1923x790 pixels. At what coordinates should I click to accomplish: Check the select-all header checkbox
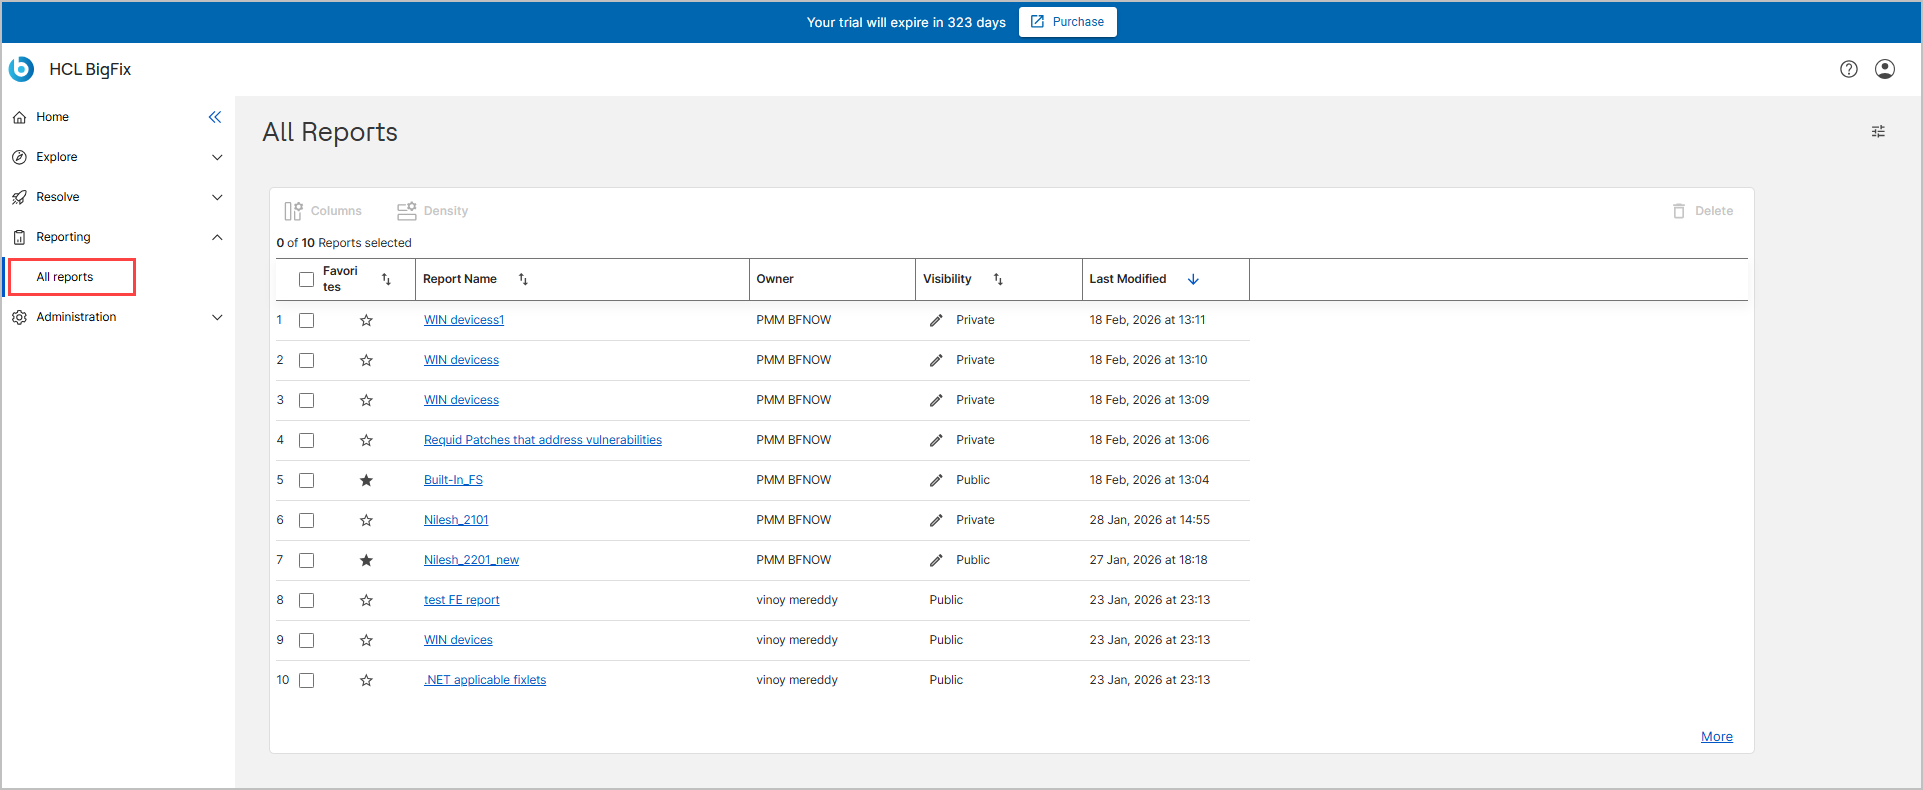(307, 280)
